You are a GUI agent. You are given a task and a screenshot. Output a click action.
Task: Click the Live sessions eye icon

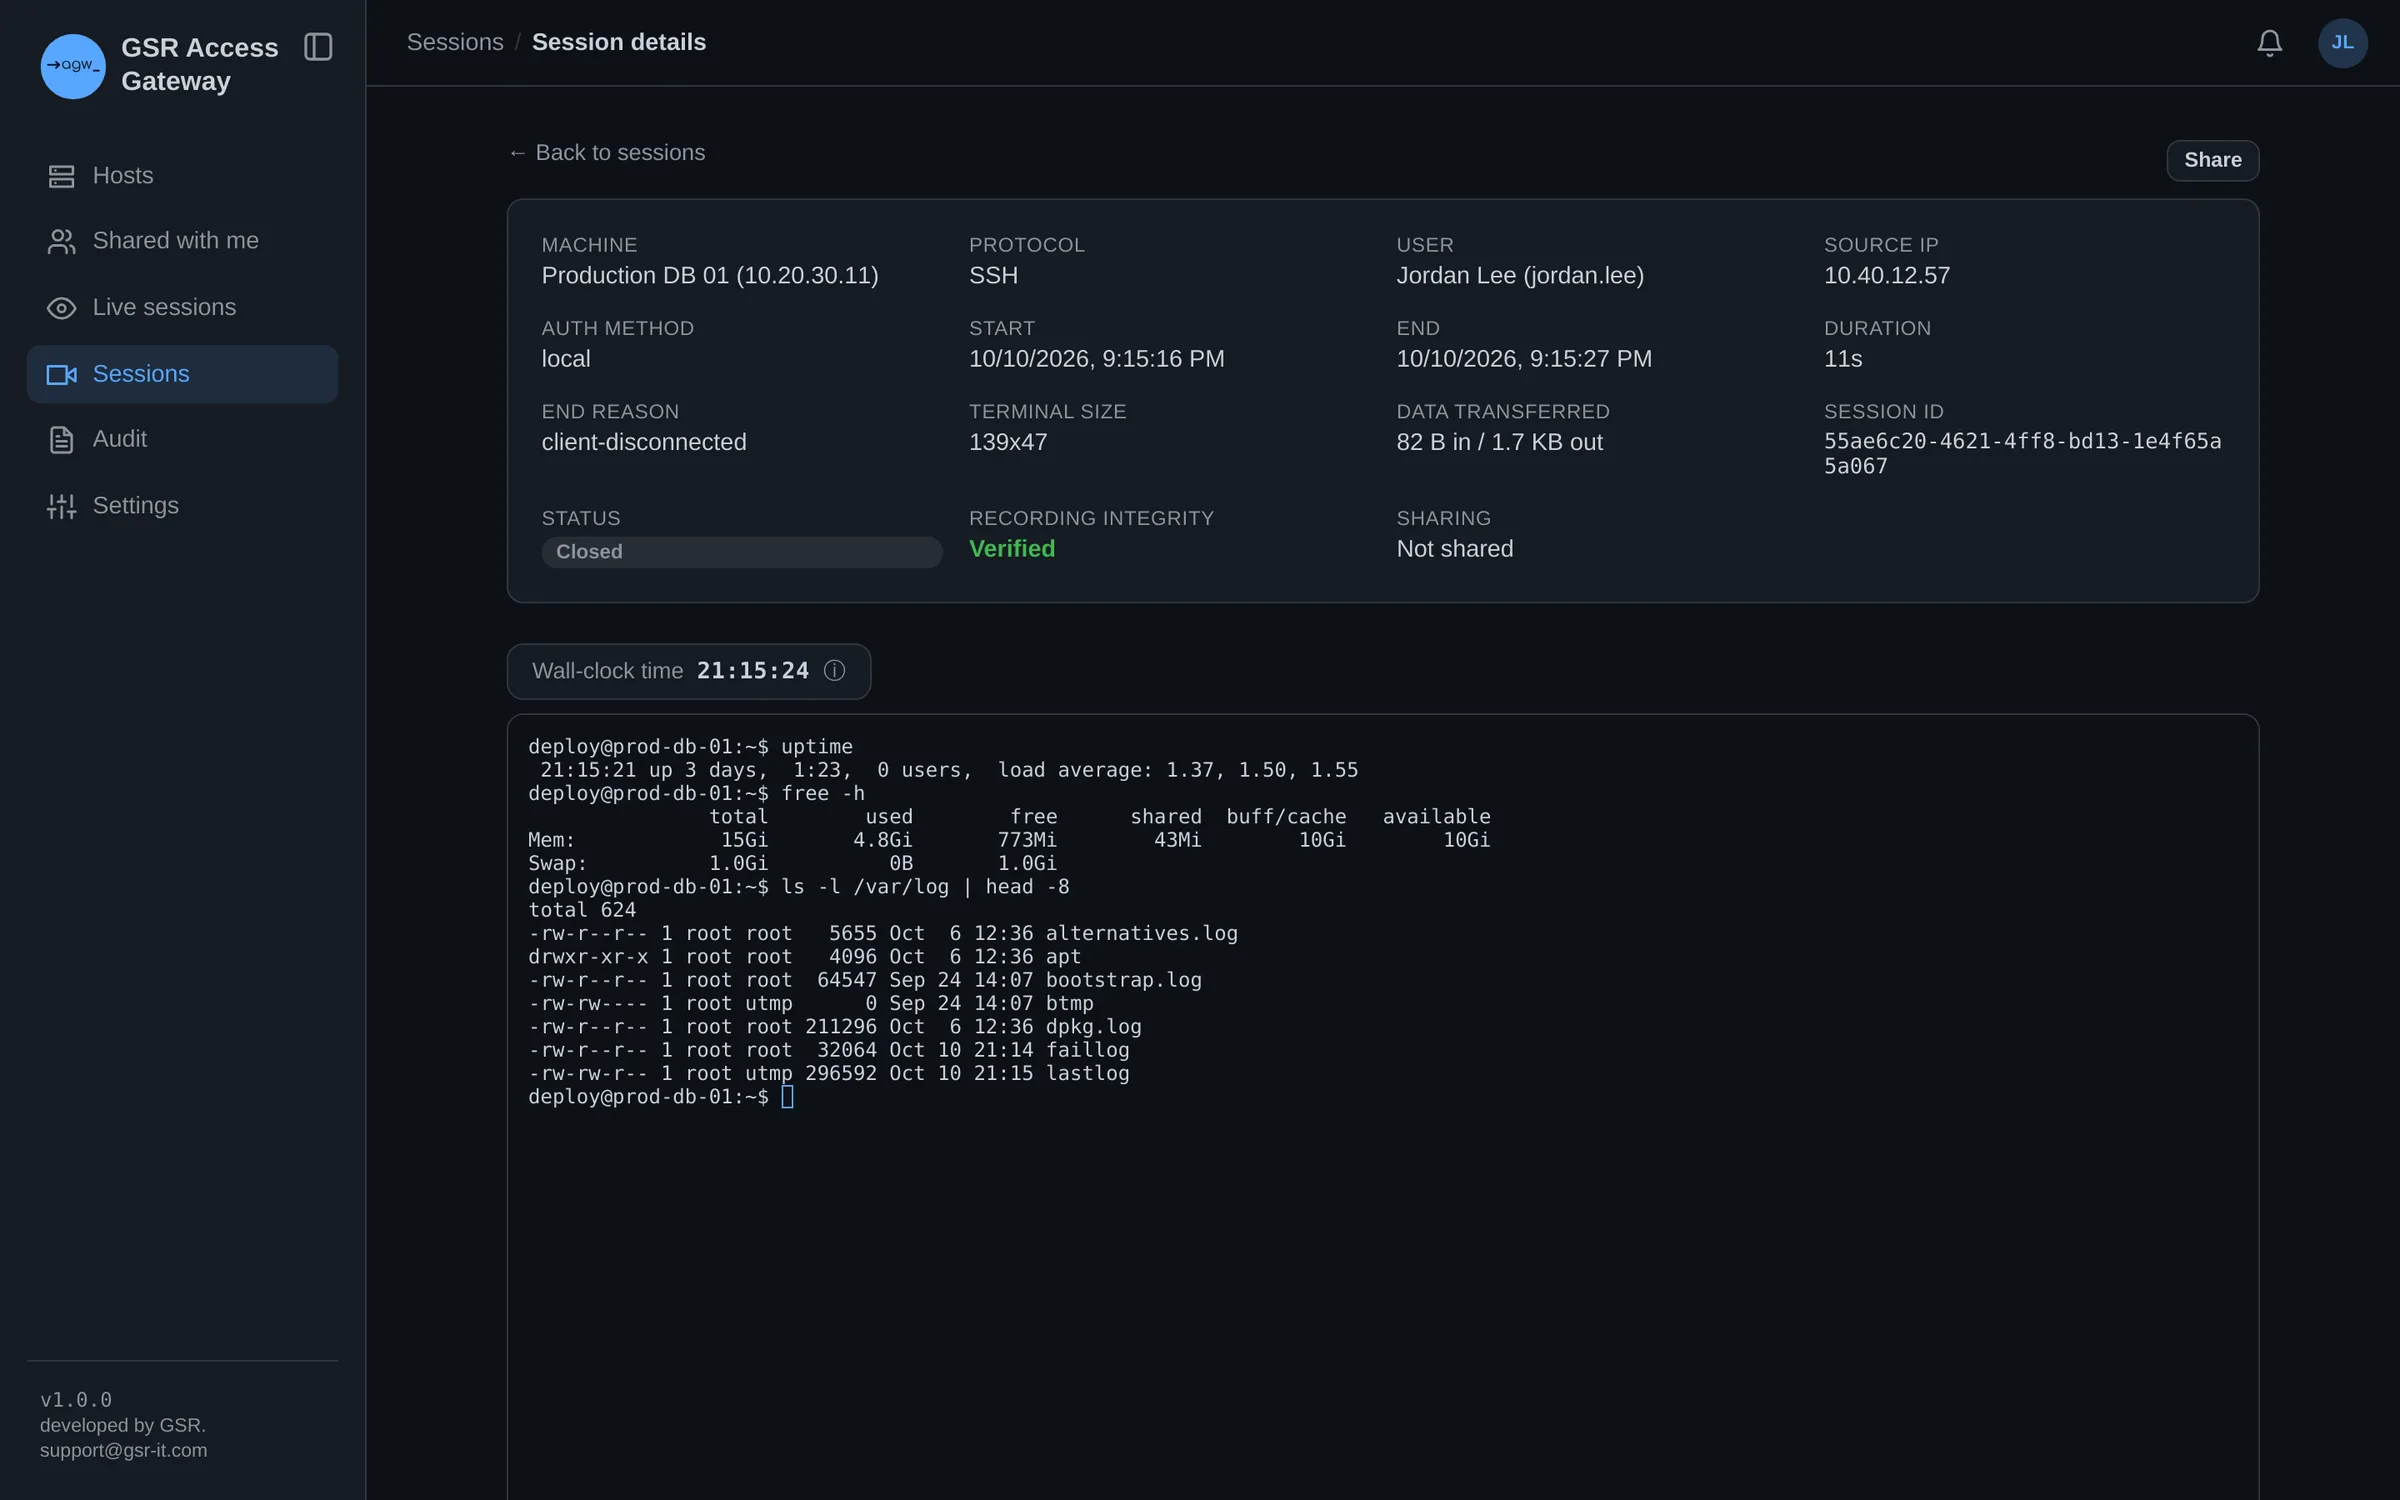pos(61,308)
